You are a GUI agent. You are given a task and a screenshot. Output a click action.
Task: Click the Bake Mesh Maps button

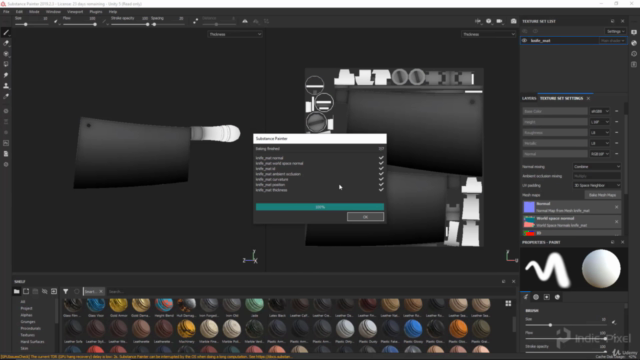tap(602, 195)
